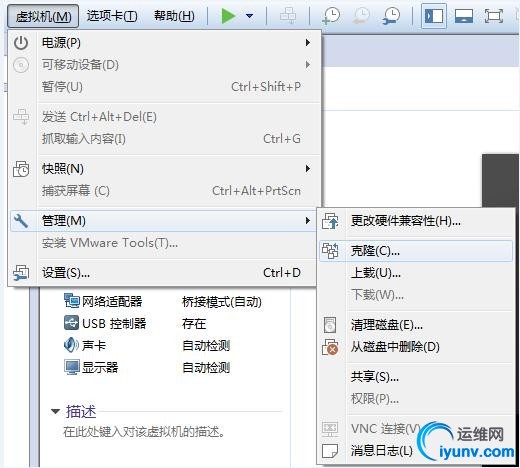Open the 电源(P) submenu
The height and width of the screenshot is (468, 520).
[163, 43]
